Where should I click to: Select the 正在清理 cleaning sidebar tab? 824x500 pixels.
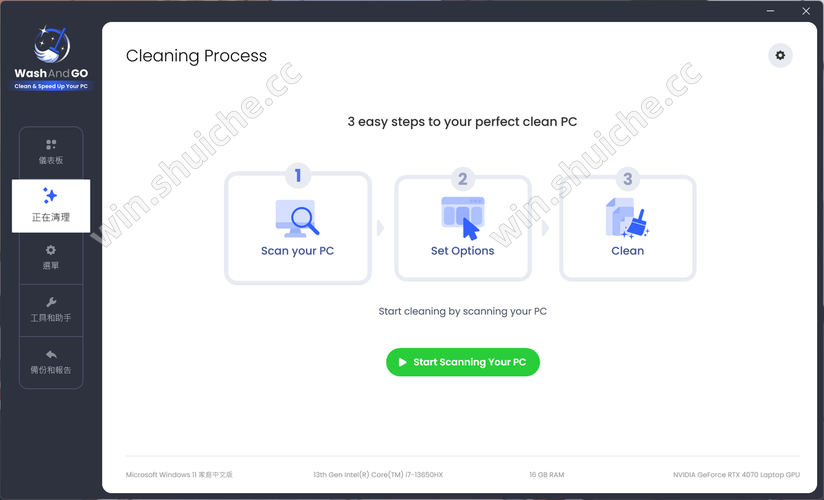[x=51, y=206]
